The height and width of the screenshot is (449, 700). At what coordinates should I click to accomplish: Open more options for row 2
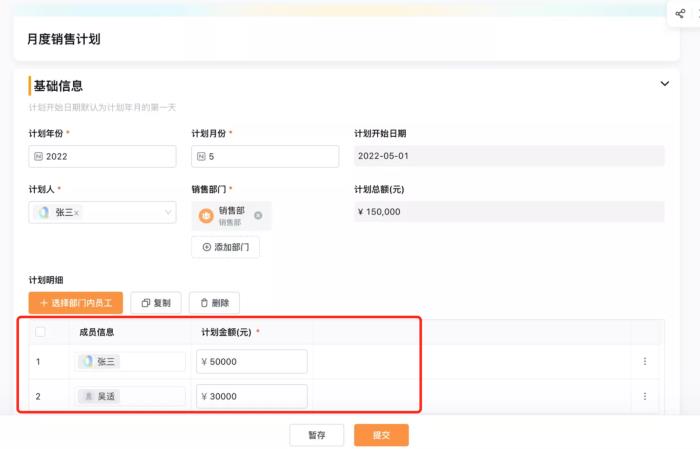pos(644,396)
